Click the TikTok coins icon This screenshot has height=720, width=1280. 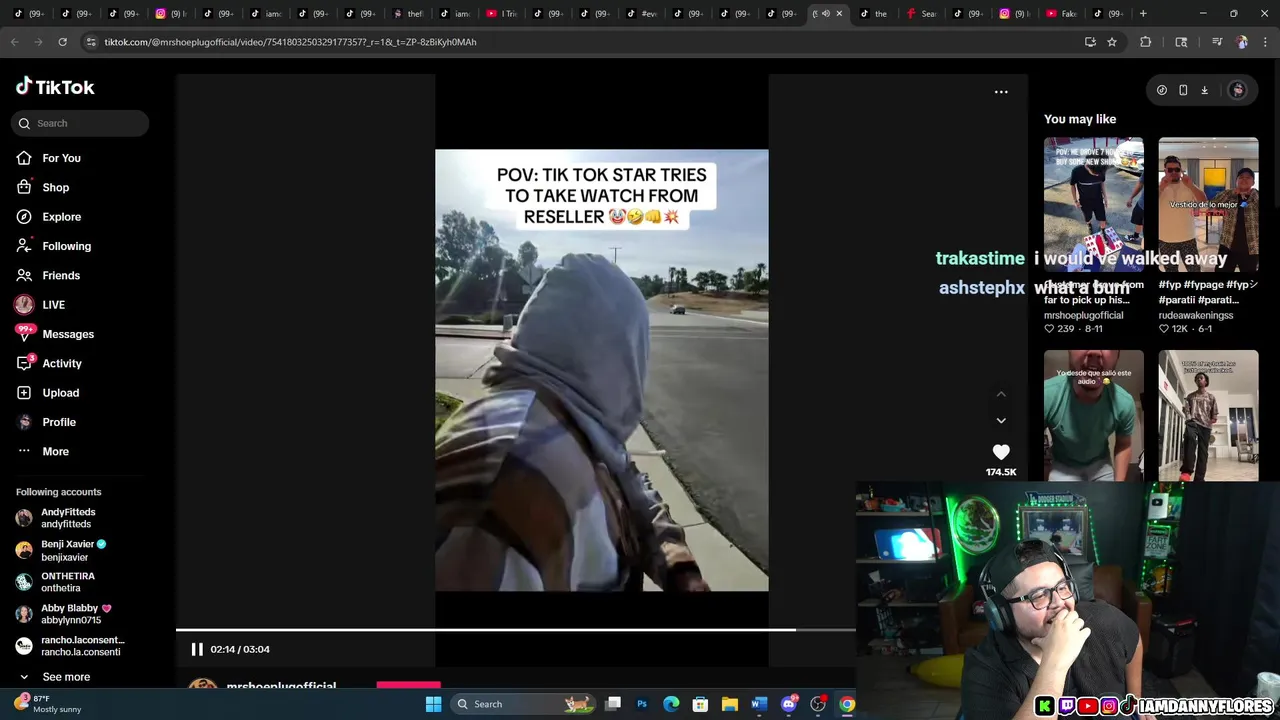tap(1162, 90)
